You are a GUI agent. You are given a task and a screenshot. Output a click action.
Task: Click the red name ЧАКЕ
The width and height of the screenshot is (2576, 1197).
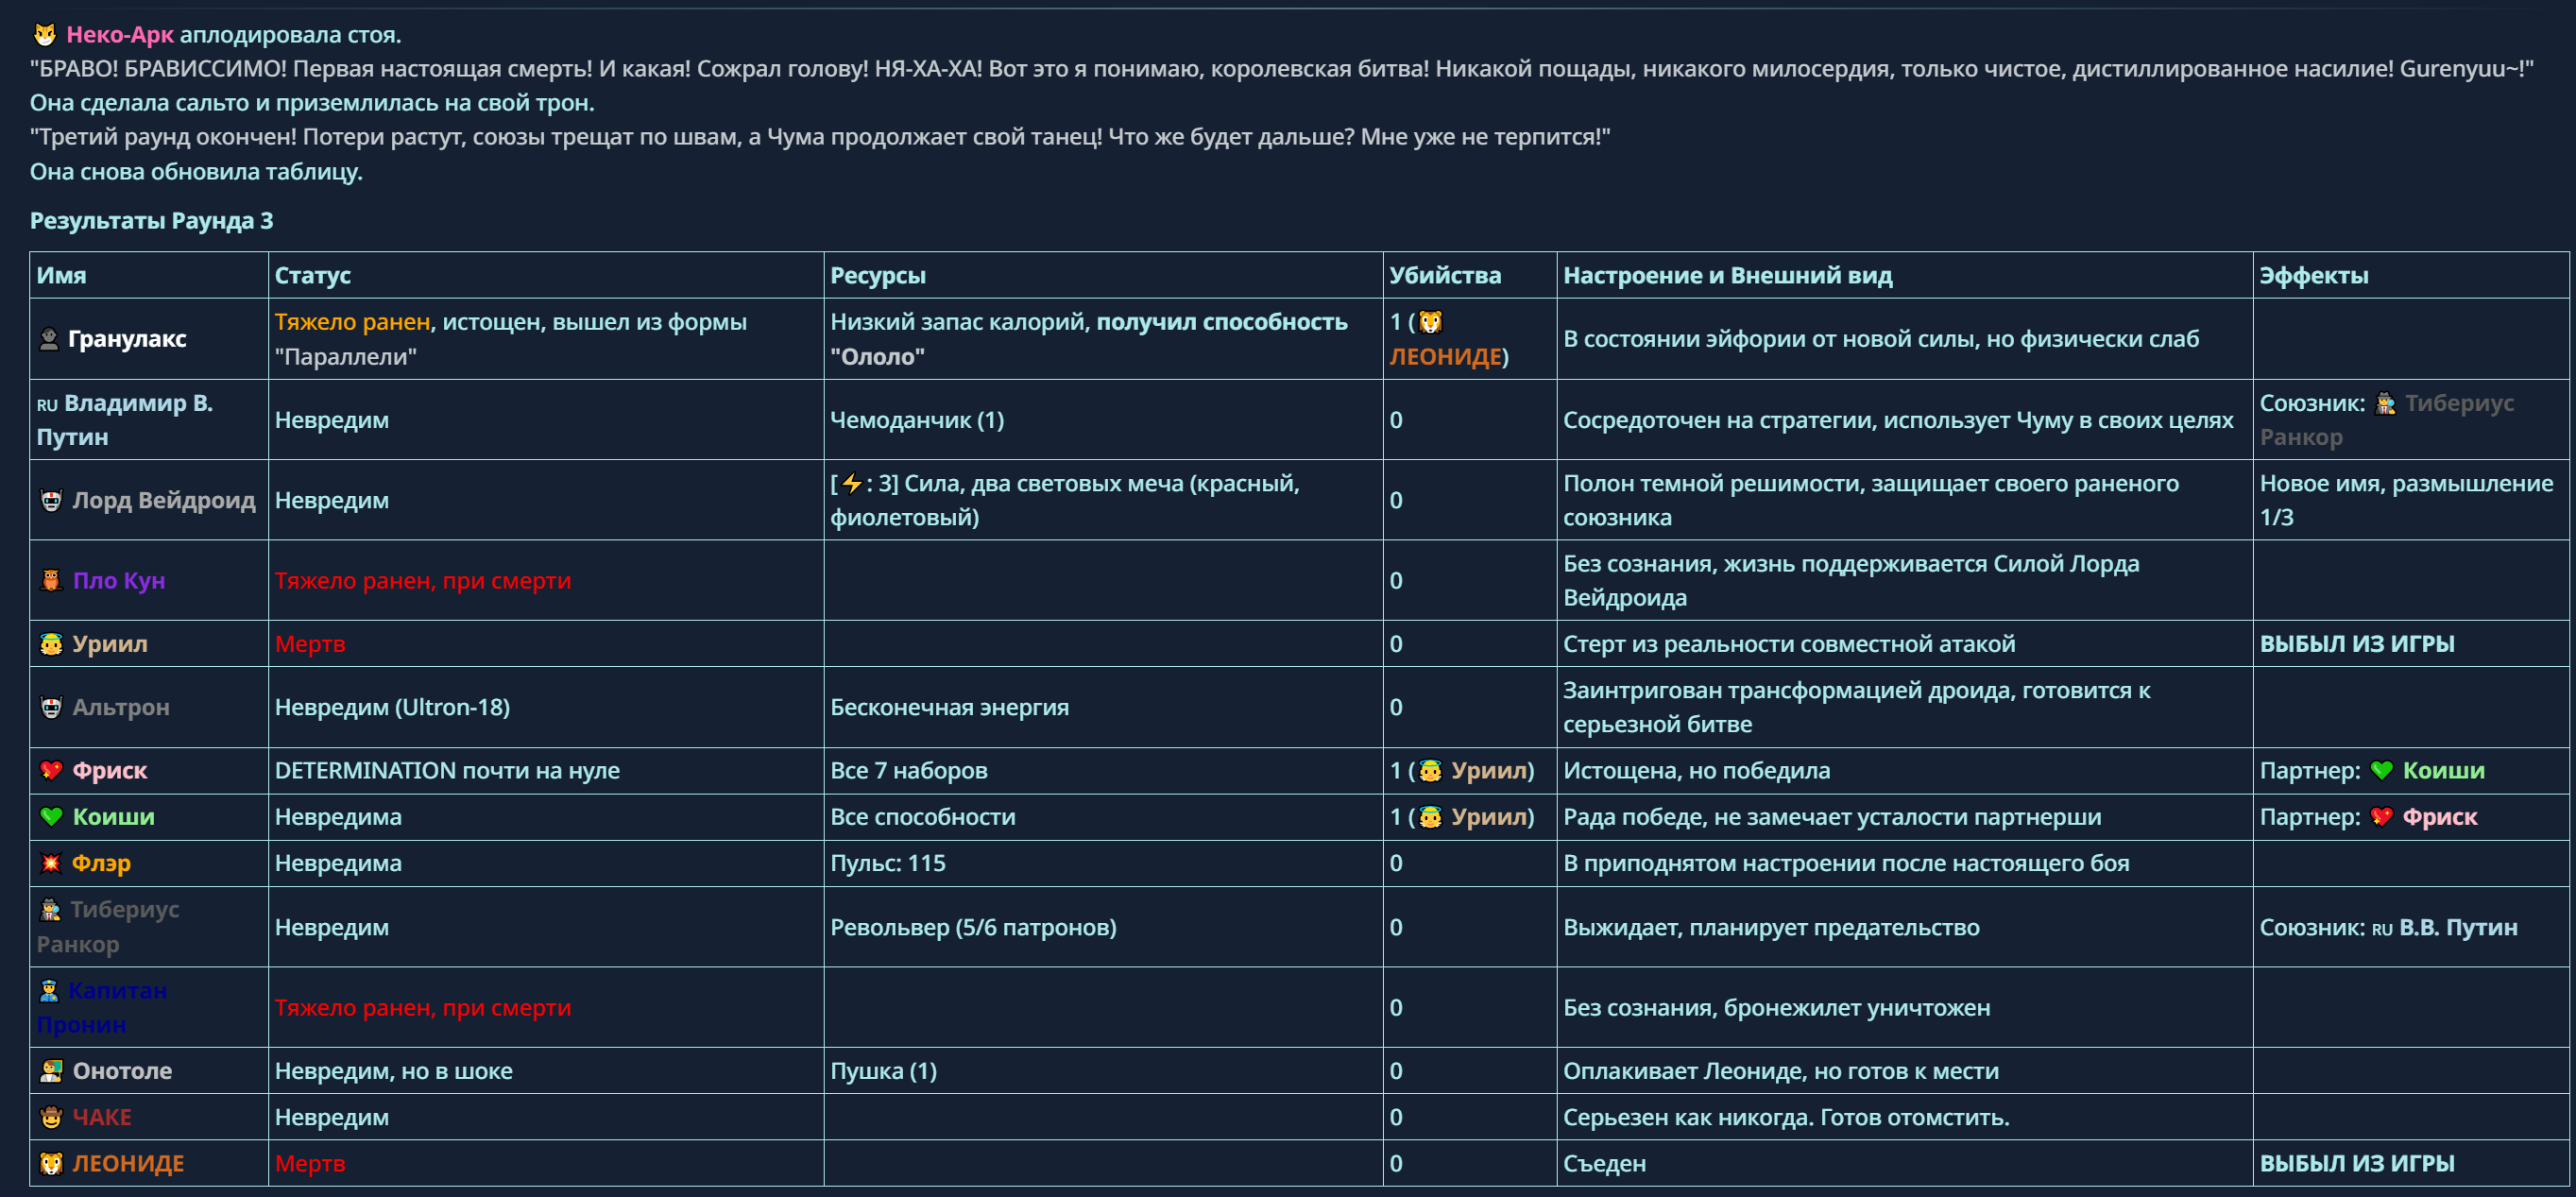pos(102,1117)
